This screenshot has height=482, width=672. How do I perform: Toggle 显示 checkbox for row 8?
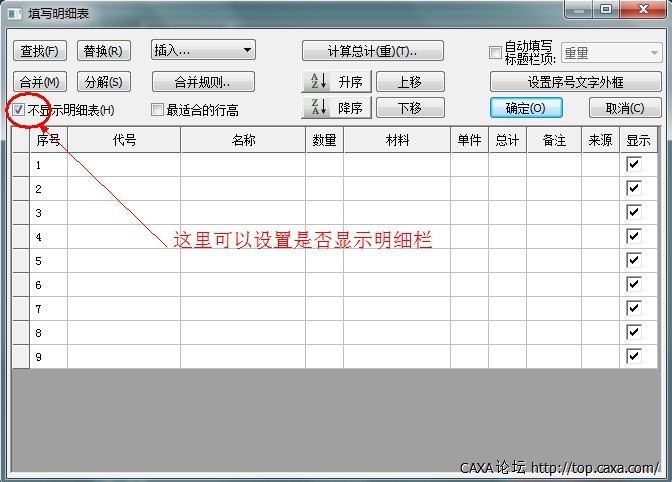coord(634,332)
